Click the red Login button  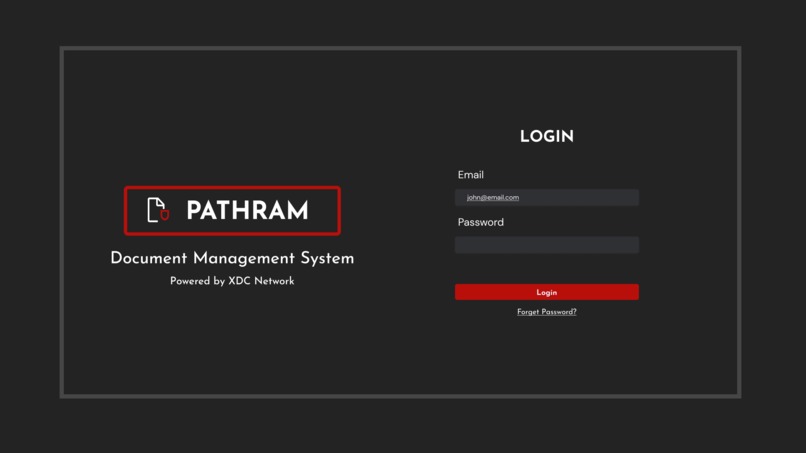tap(546, 292)
